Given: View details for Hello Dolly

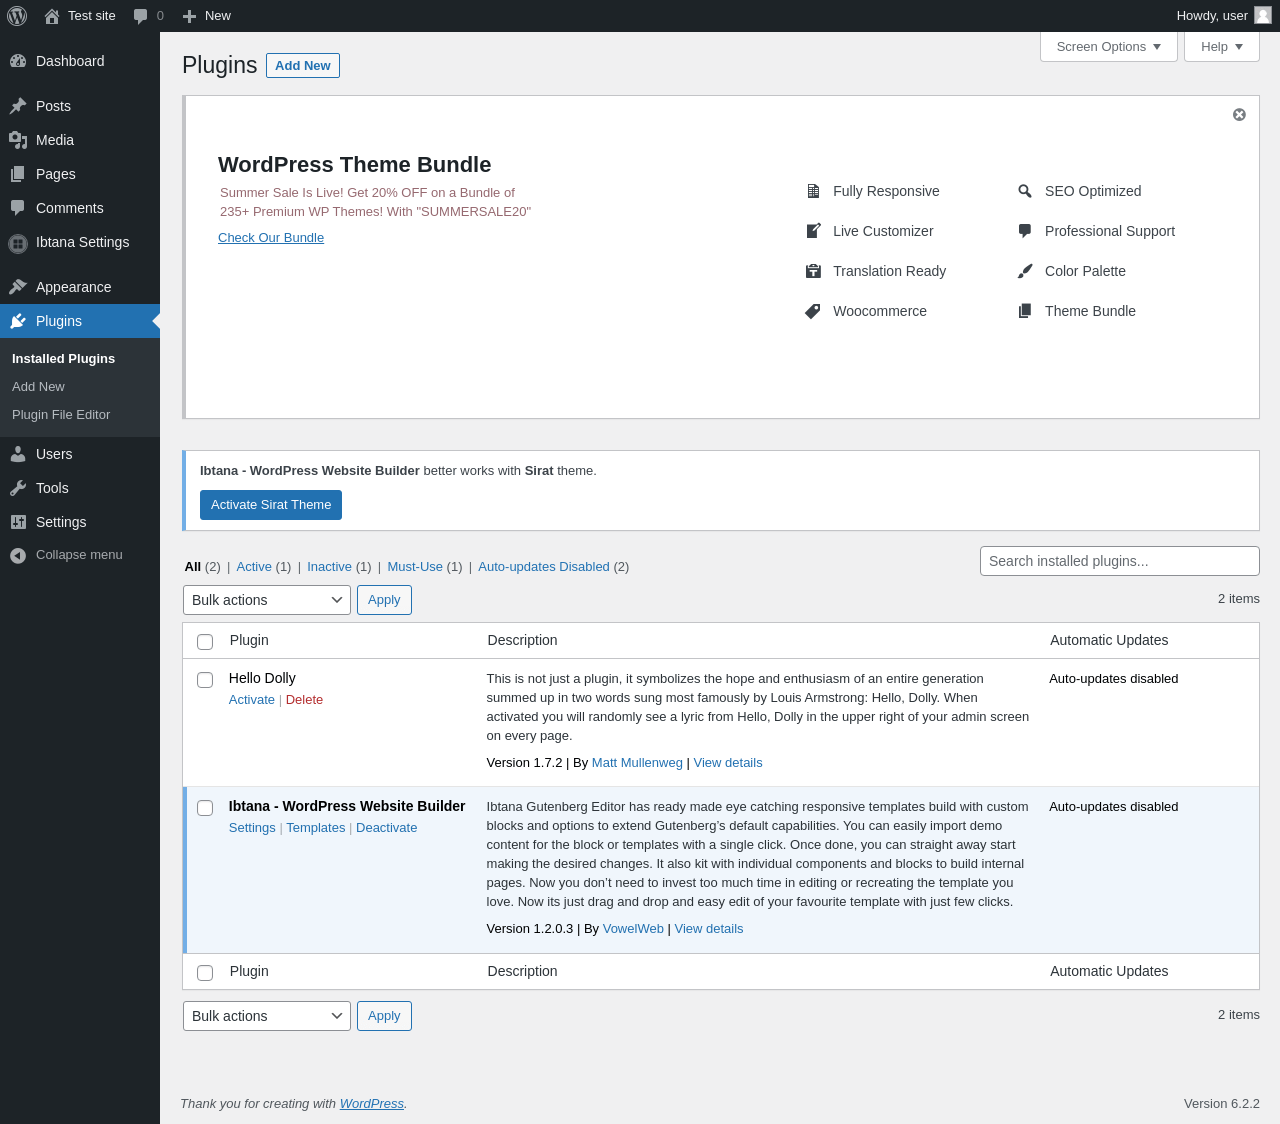Looking at the screenshot, I should click(x=728, y=763).
